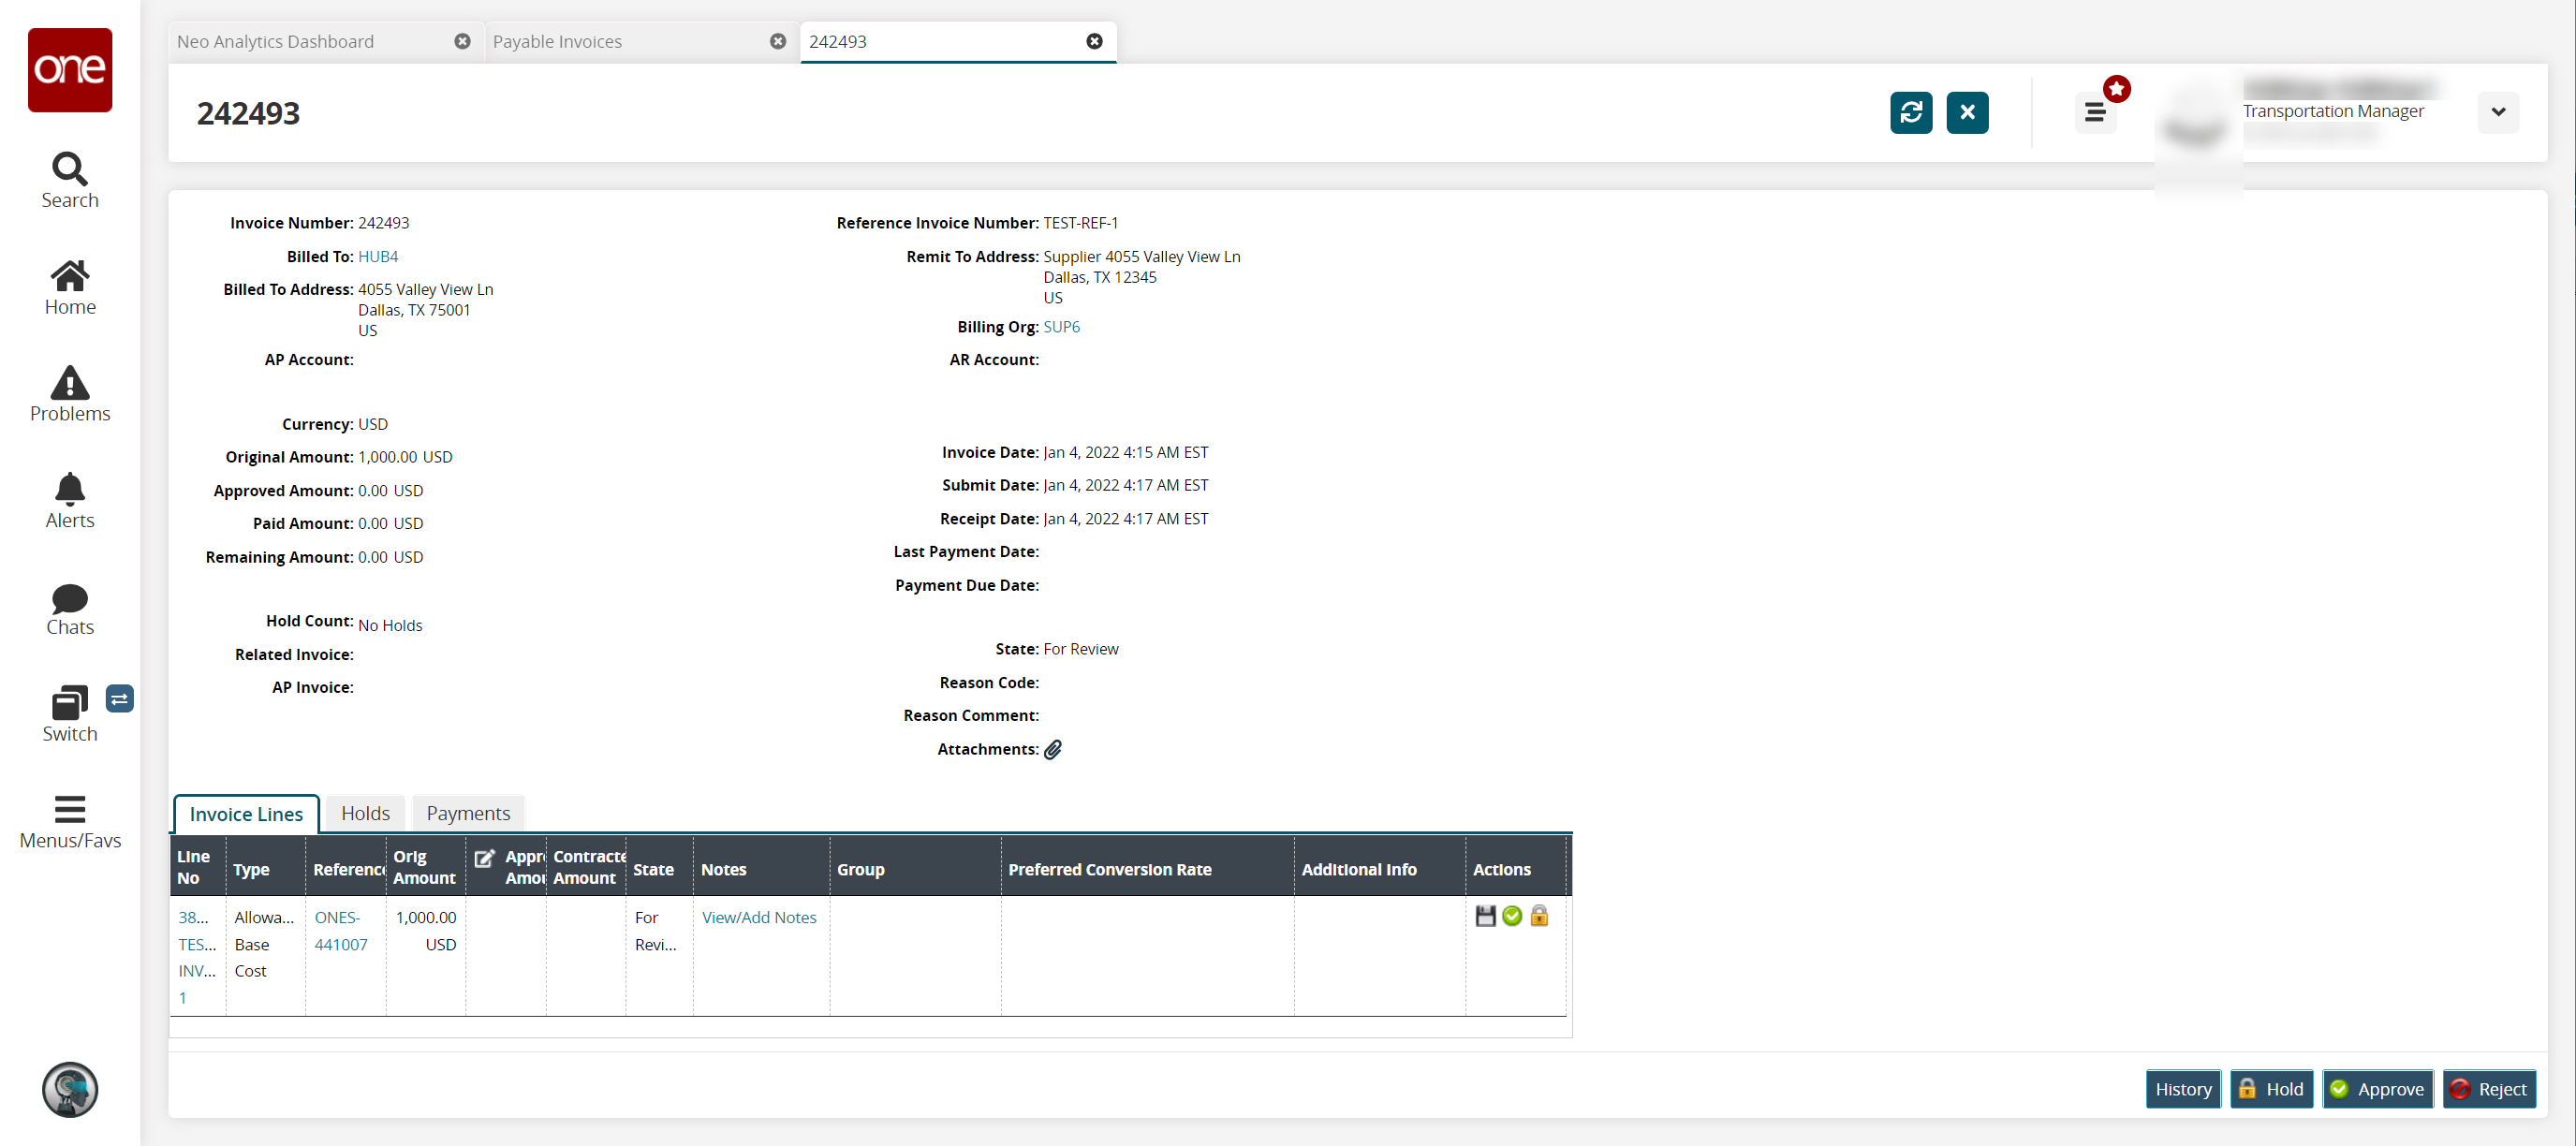Viewport: 2576px width, 1146px height.
Task: Expand the user profile dropdown chevron
Action: [x=2498, y=112]
